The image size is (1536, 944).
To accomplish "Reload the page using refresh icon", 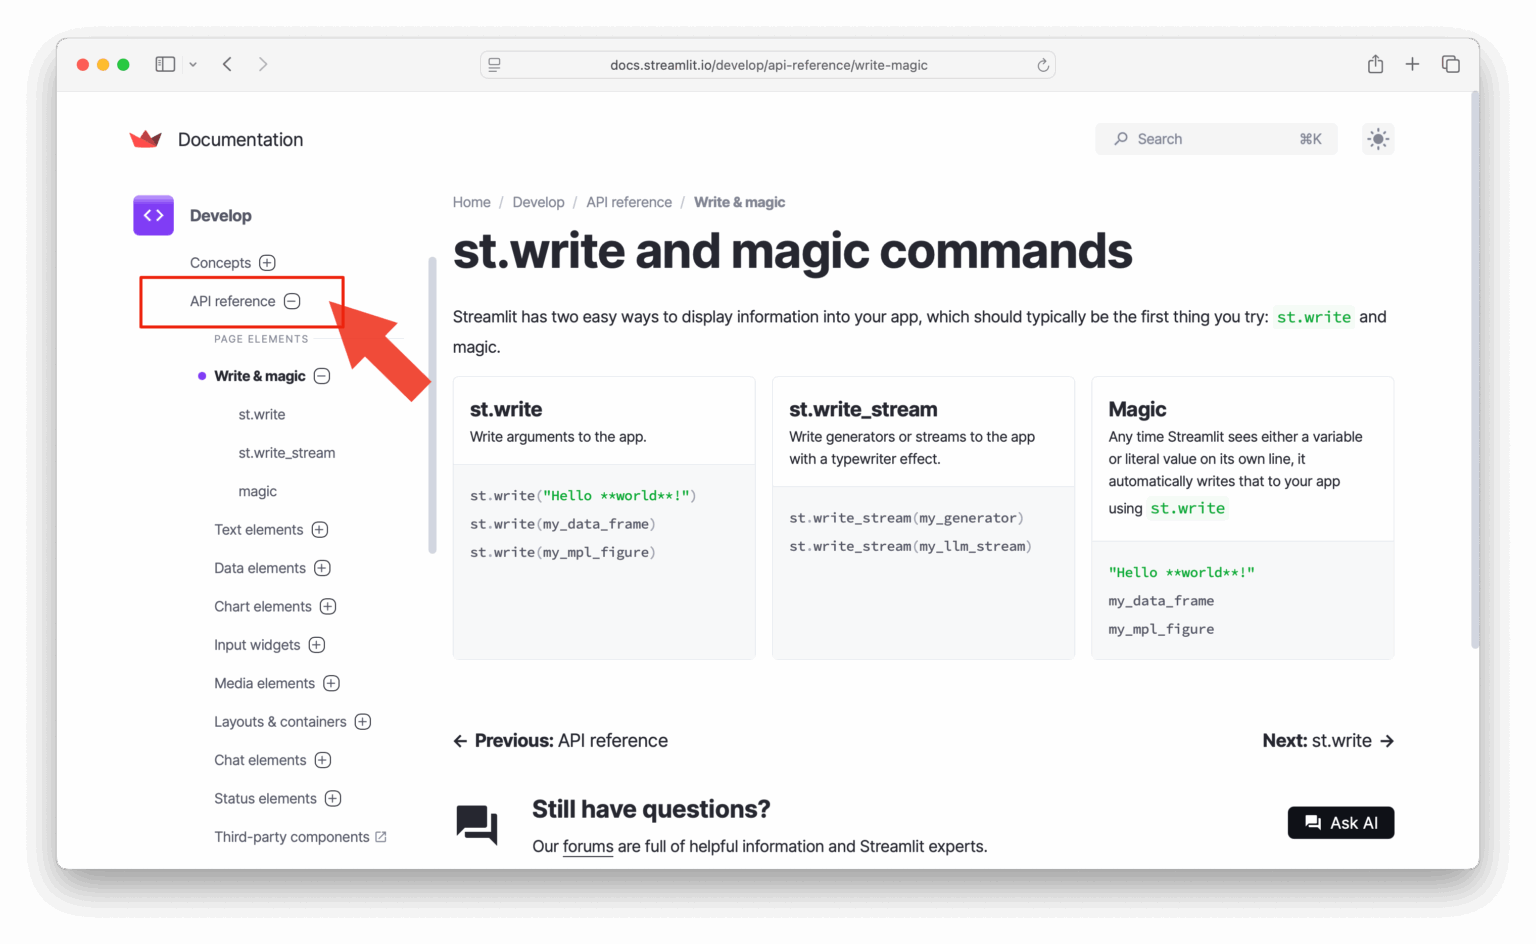I will (1042, 65).
